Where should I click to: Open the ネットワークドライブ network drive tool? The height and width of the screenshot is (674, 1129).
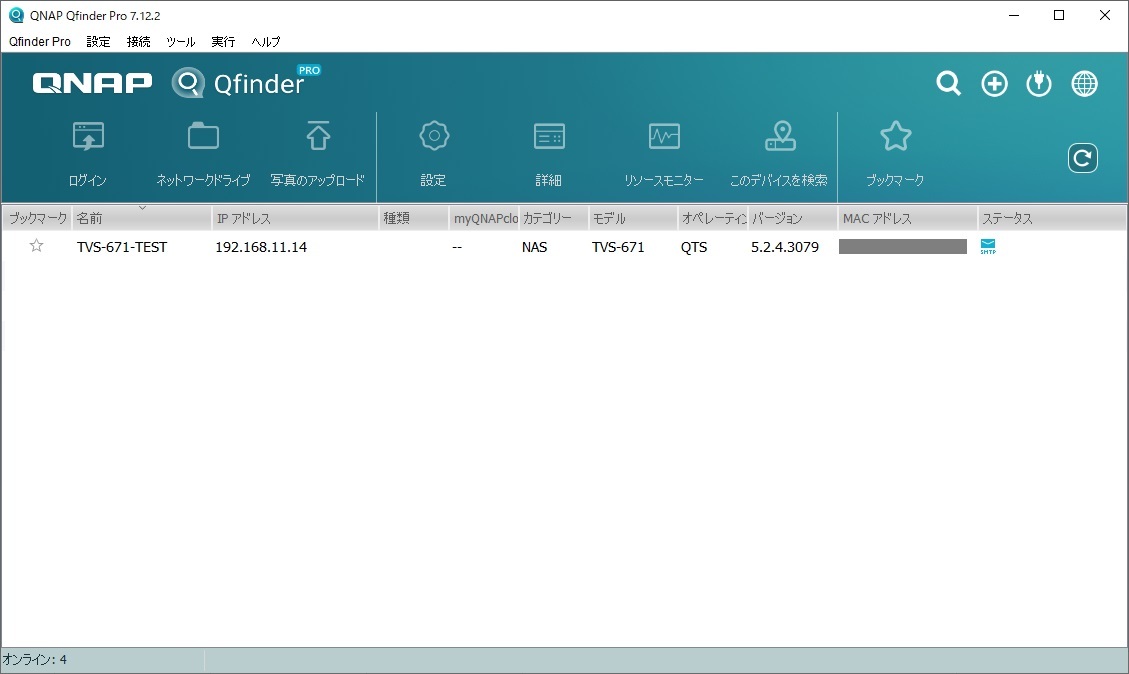click(x=203, y=136)
